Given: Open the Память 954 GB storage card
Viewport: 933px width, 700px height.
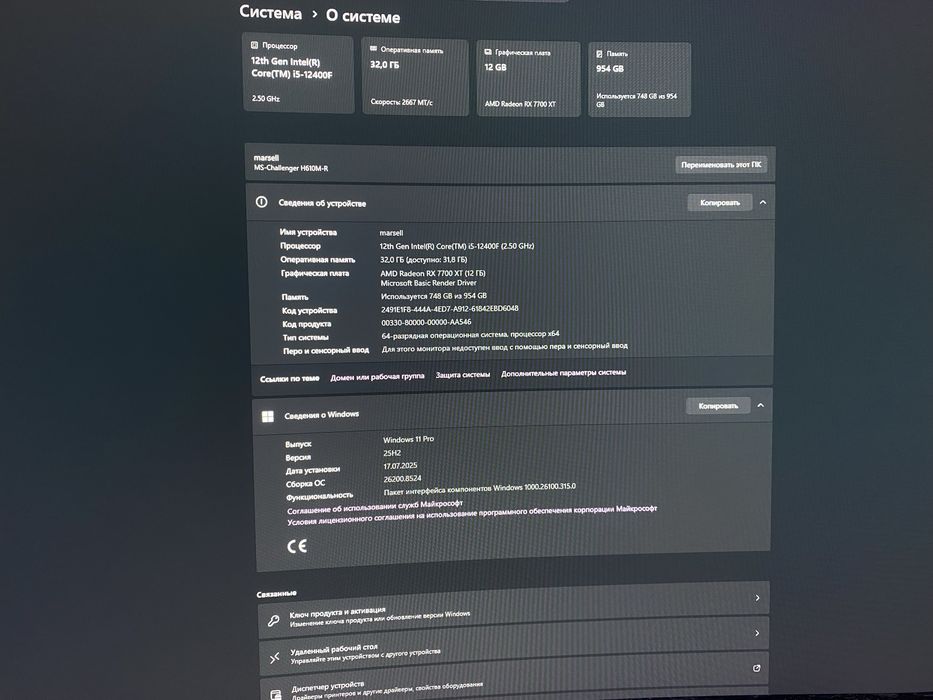Looking at the screenshot, I should [x=639, y=80].
